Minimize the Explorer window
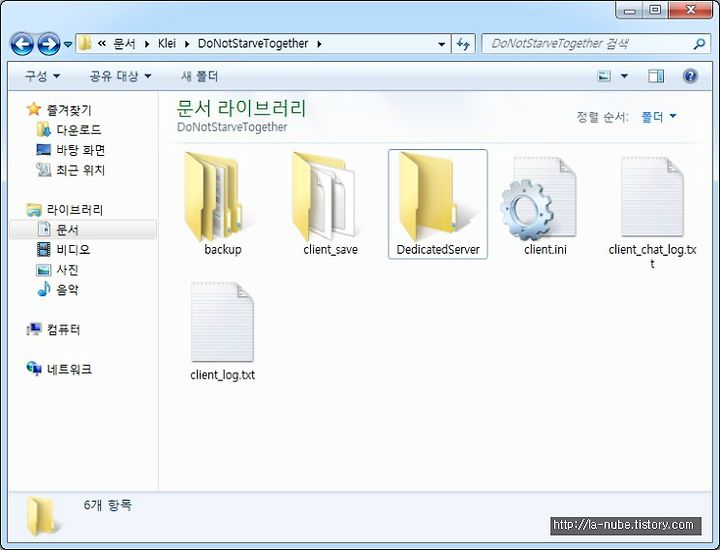720x550 pixels. click(630, 10)
